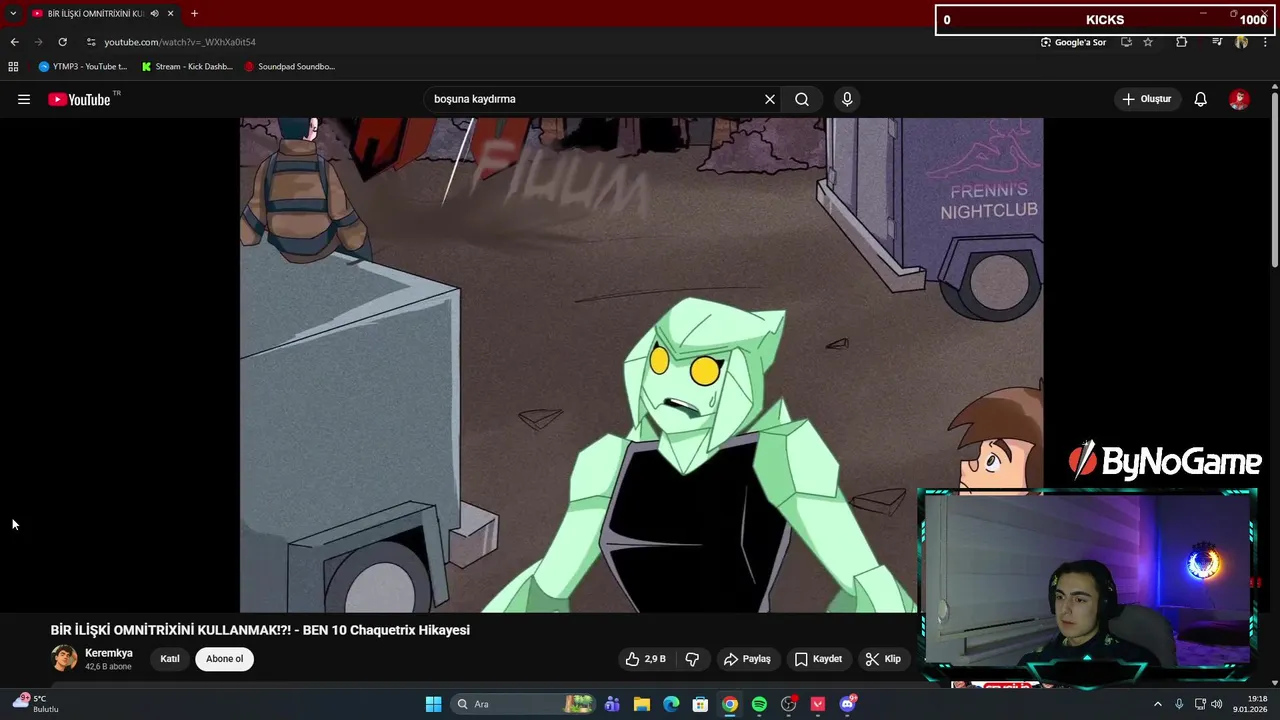
Task: Click system tray microphone icon
Action: [x=1179, y=704]
